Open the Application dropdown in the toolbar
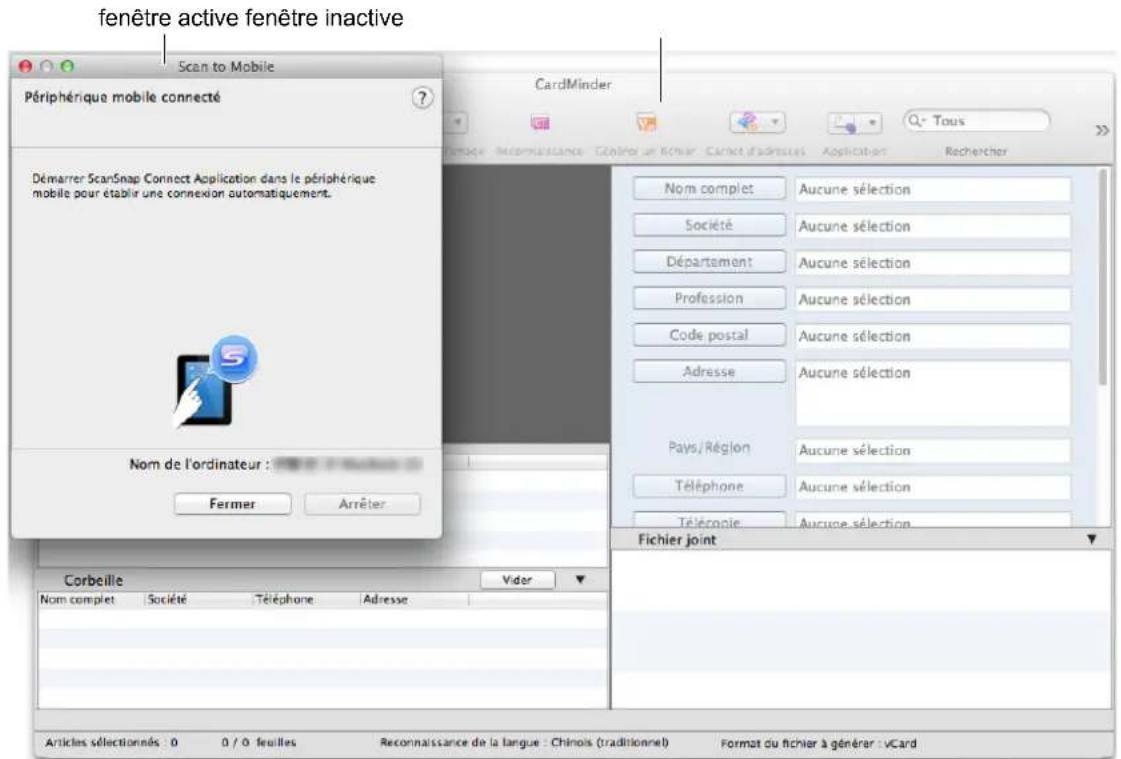The height and width of the screenshot is (759, 1121). 854,123
